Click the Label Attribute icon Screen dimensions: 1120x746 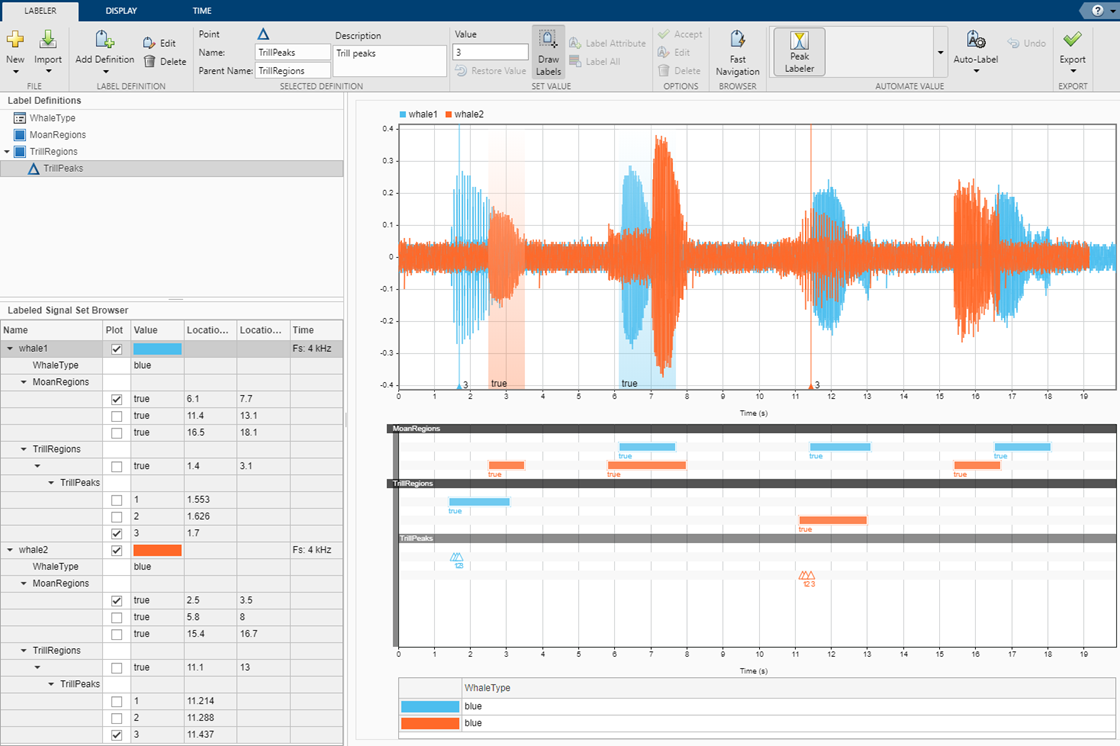tap(575, 43)
